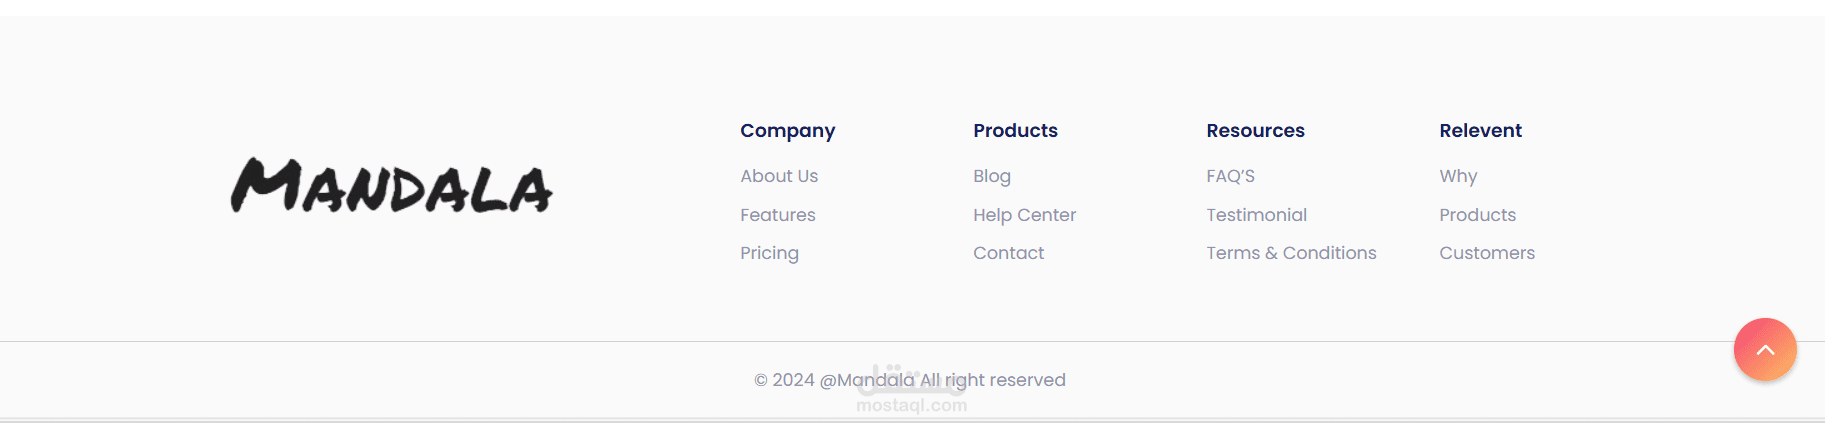Open the FAQ'S link
Image resolution: width=1825 pixels, height=423 pixels.
coord(1230,176)
